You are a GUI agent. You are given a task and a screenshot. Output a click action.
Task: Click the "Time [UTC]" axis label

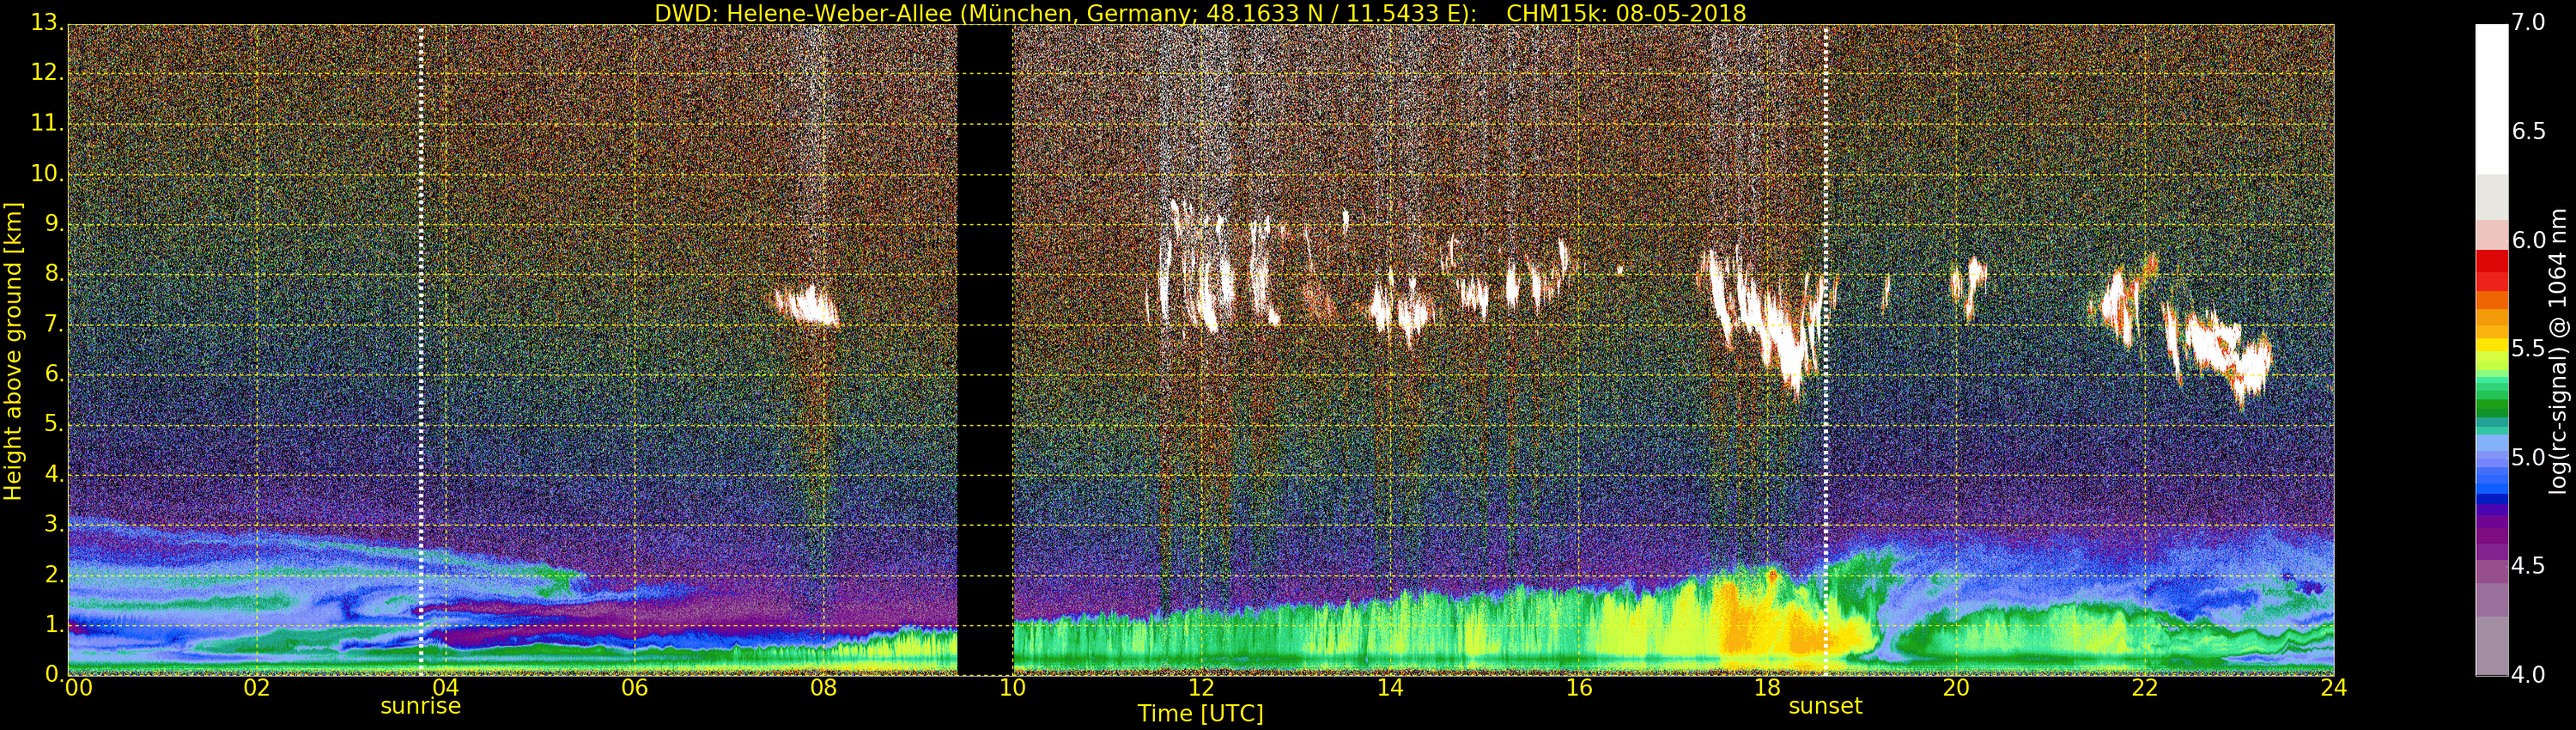1200,714
